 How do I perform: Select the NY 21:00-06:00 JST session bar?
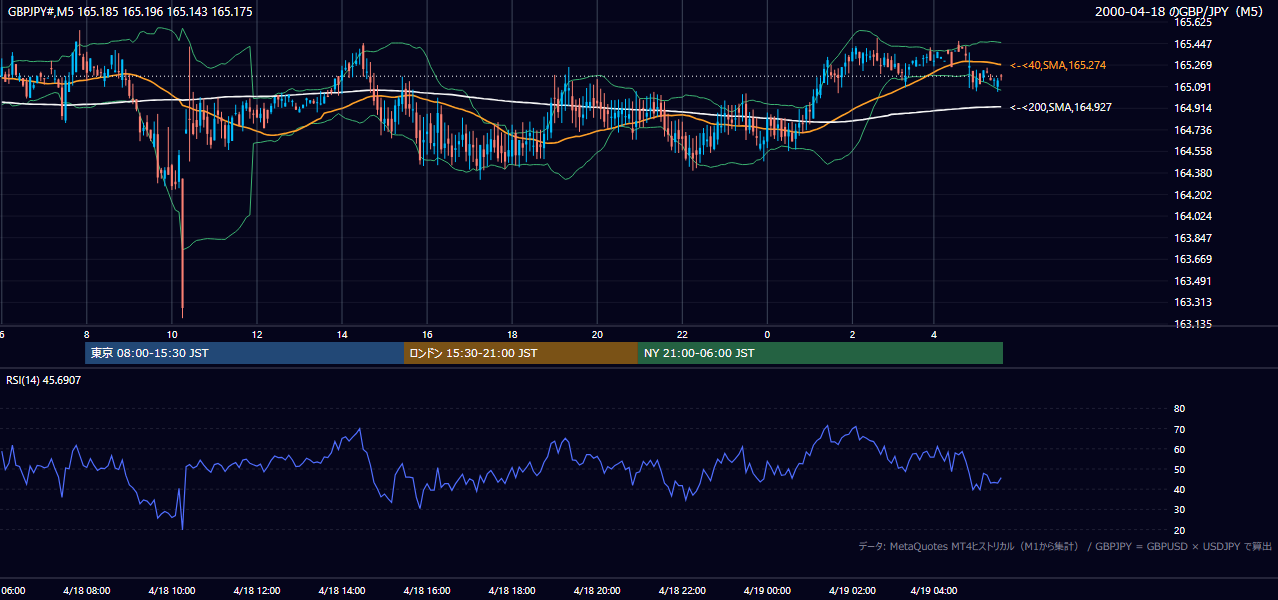click(820, 353)
